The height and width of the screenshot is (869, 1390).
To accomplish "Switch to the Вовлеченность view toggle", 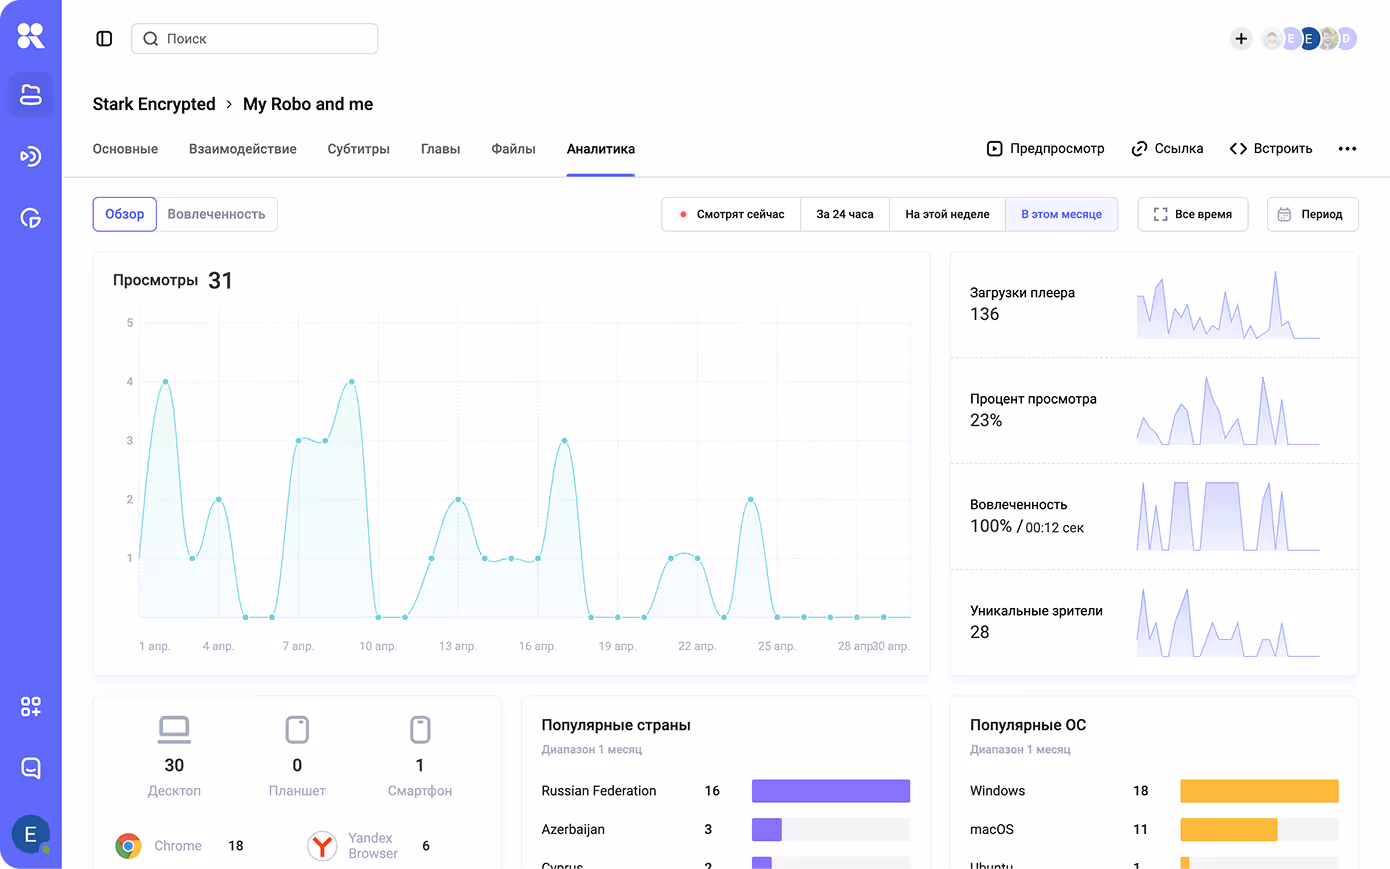I will point(217,214).
